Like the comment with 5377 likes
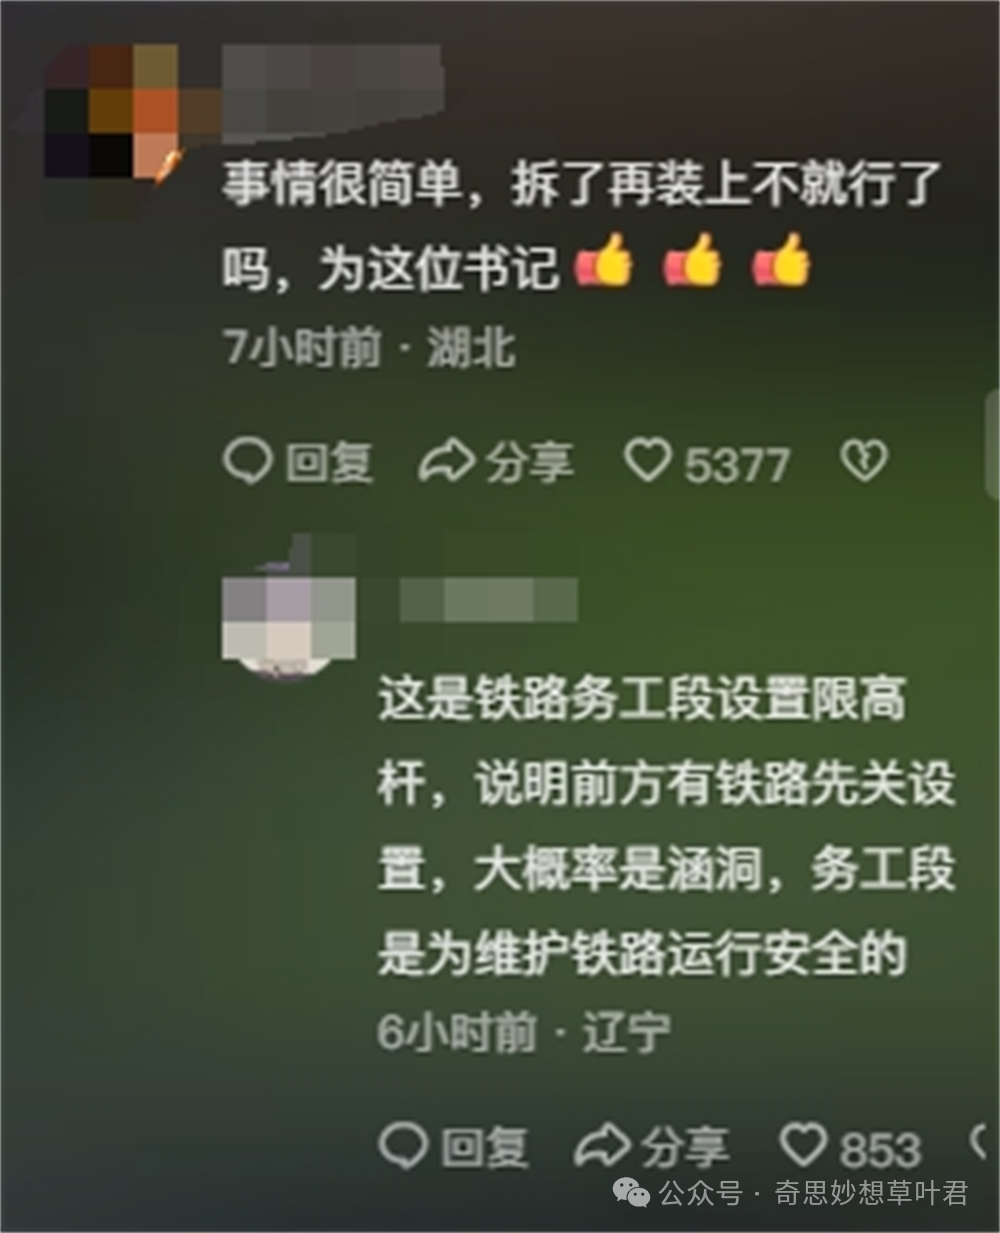 point(648,460)
